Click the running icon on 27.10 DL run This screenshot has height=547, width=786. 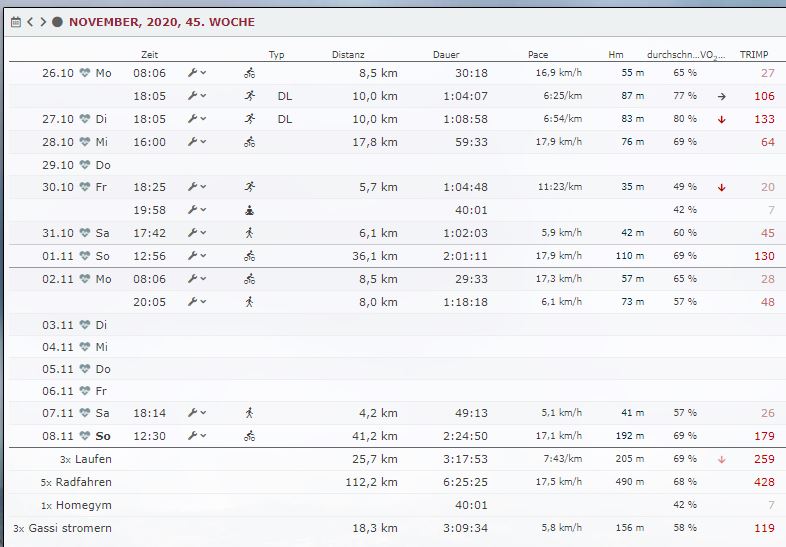point(249,119)
